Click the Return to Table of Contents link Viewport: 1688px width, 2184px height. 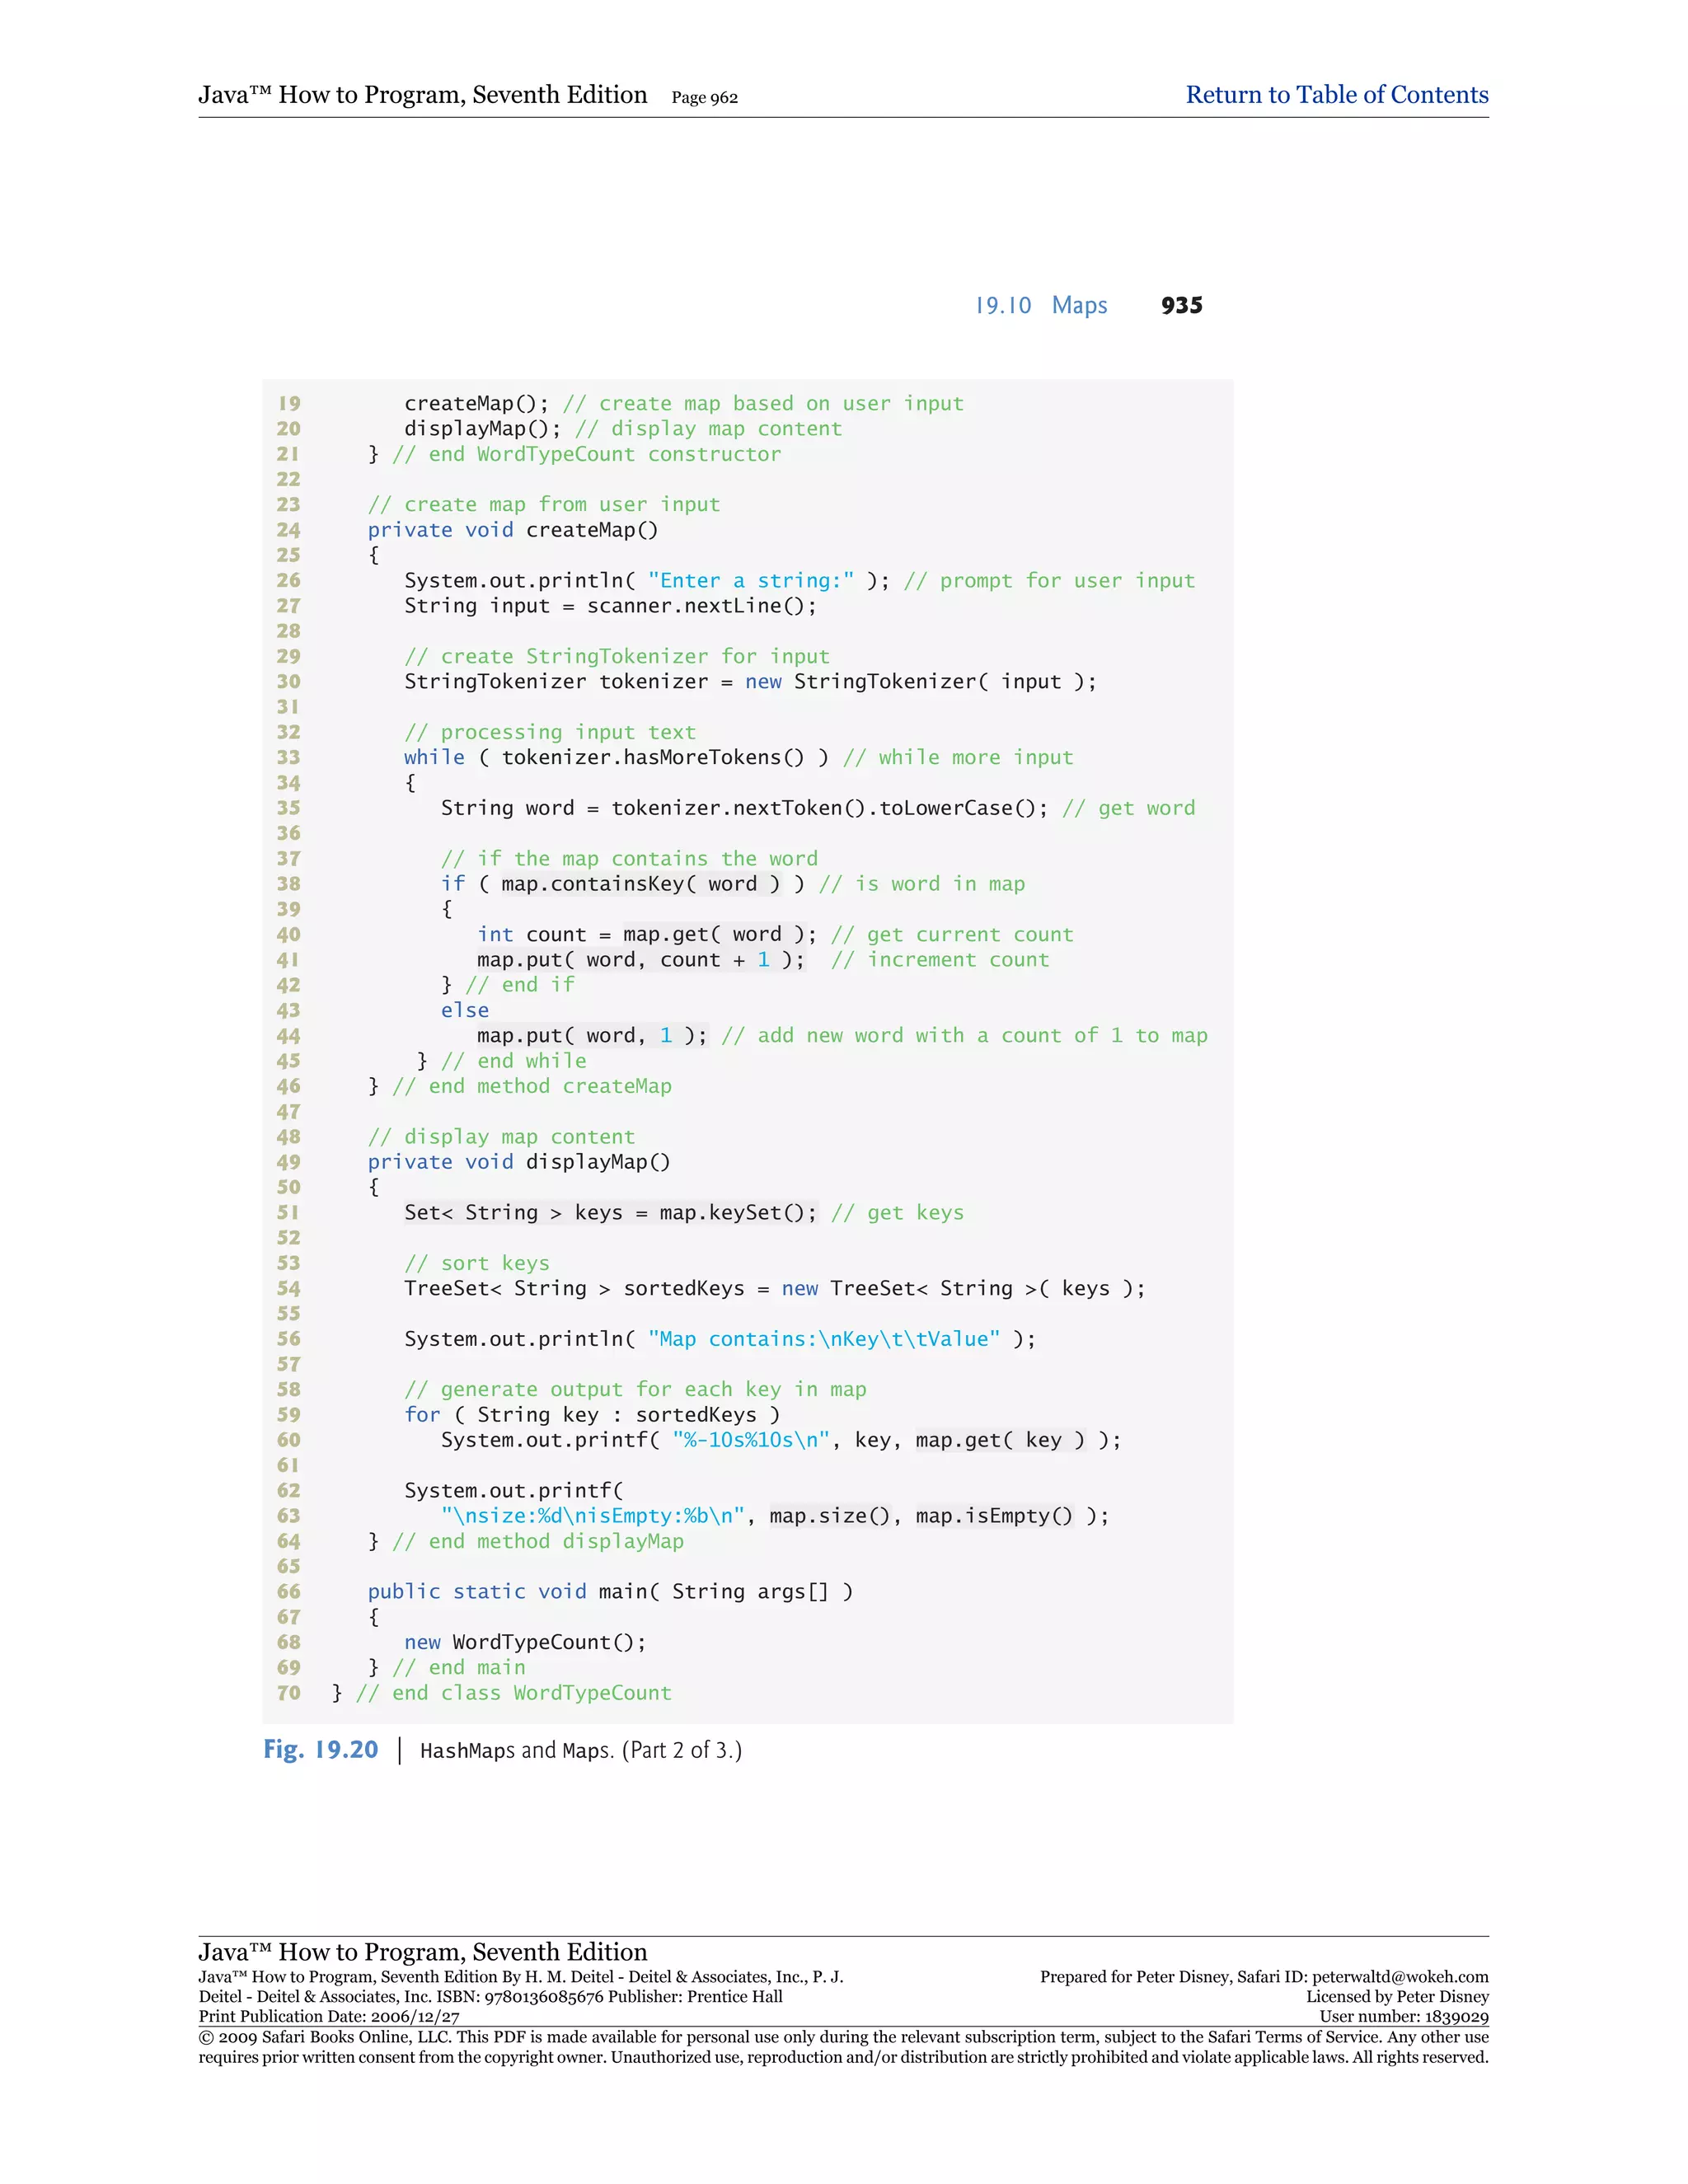tap(1336, 95)
